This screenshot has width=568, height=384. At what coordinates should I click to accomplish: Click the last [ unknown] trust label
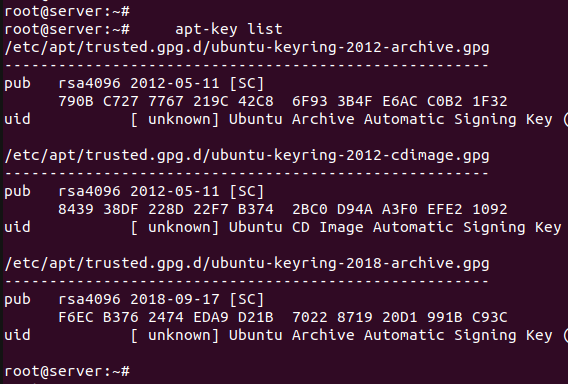coord(175,335)
